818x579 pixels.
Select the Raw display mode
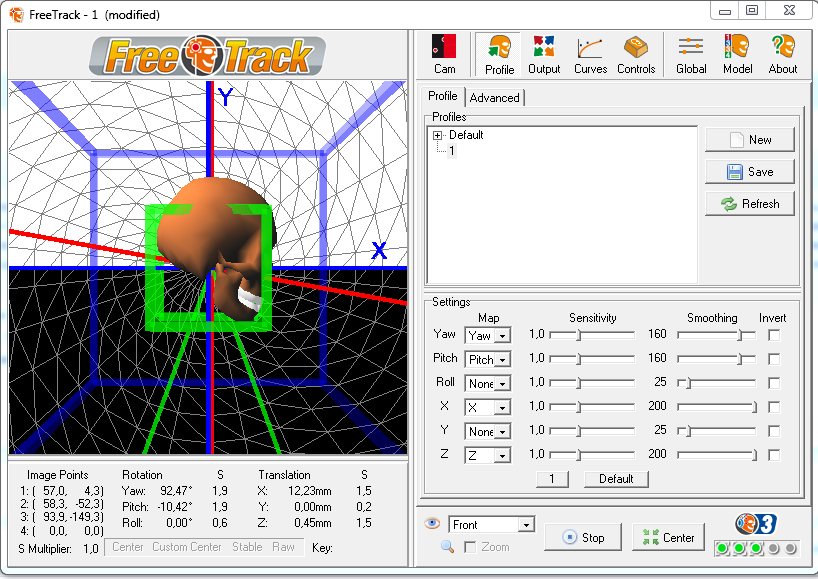point(283,547)
